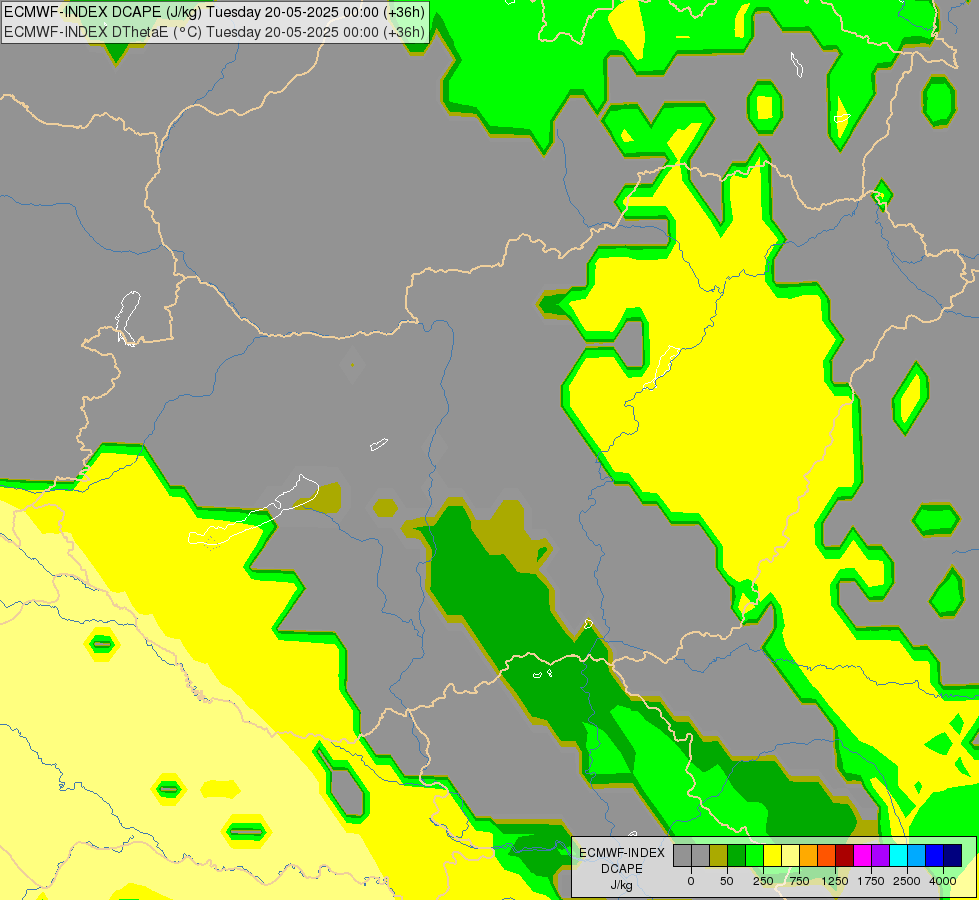Image resolution: width=979 pixels, height=900 pixels.
Task: Pick the light blue legend swatch
Action: [917, 856]
